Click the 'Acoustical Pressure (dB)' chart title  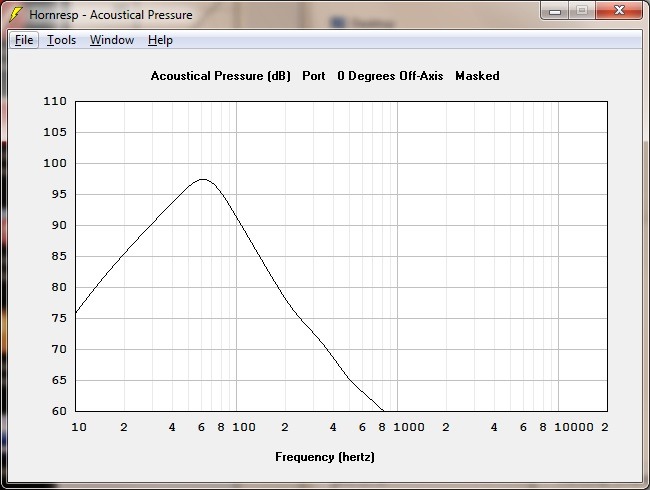click(221, 76)
